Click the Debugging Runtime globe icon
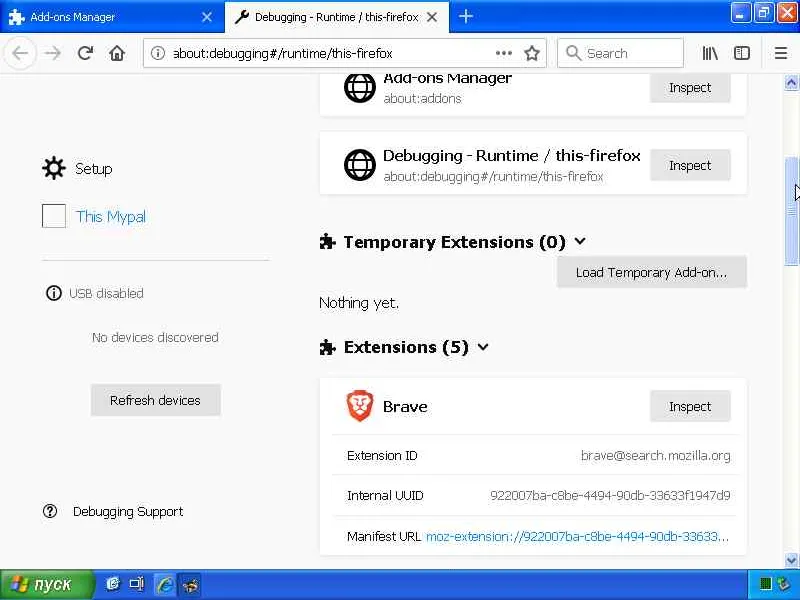Image resolution: width=800 pixels, height=600 pixels. coord(360,165)
